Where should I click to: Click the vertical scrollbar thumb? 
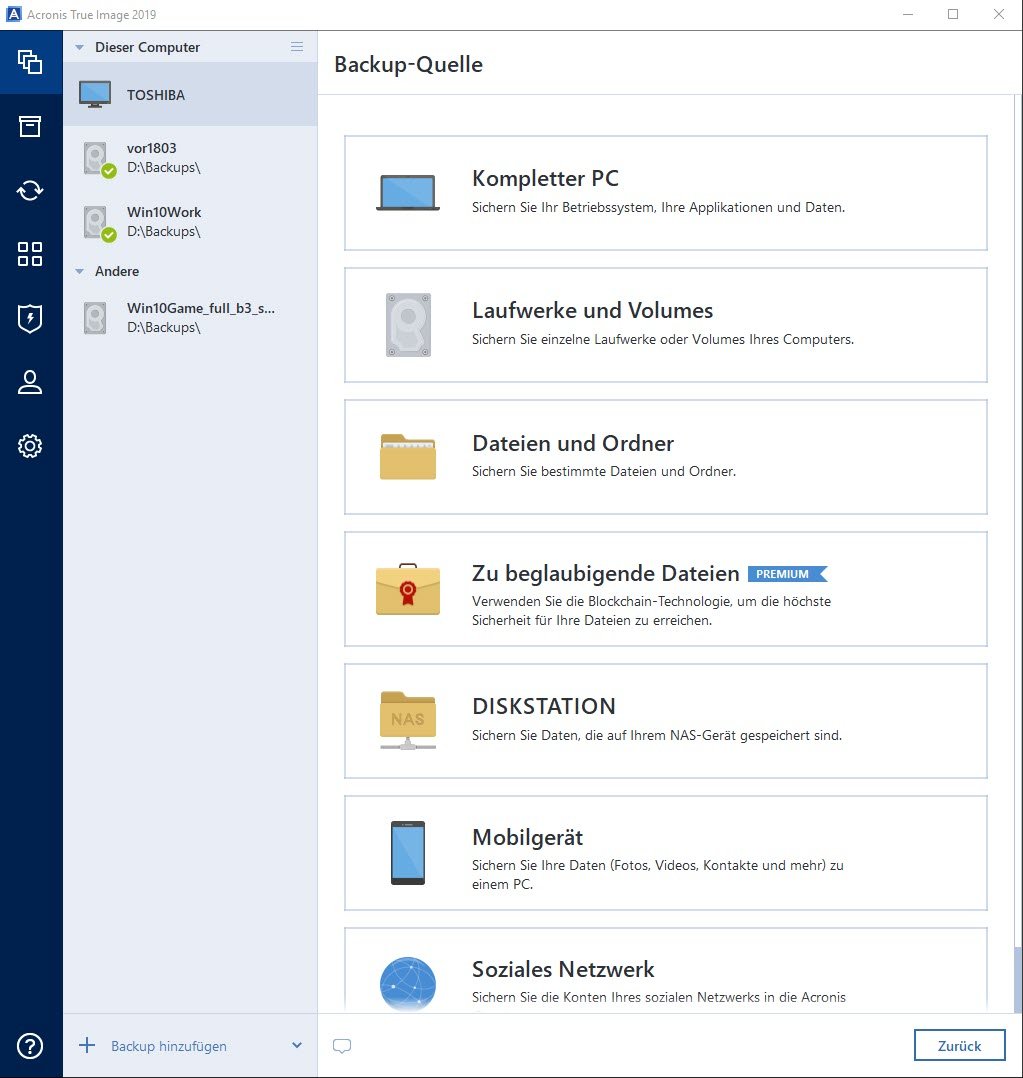click(1018, 979)
